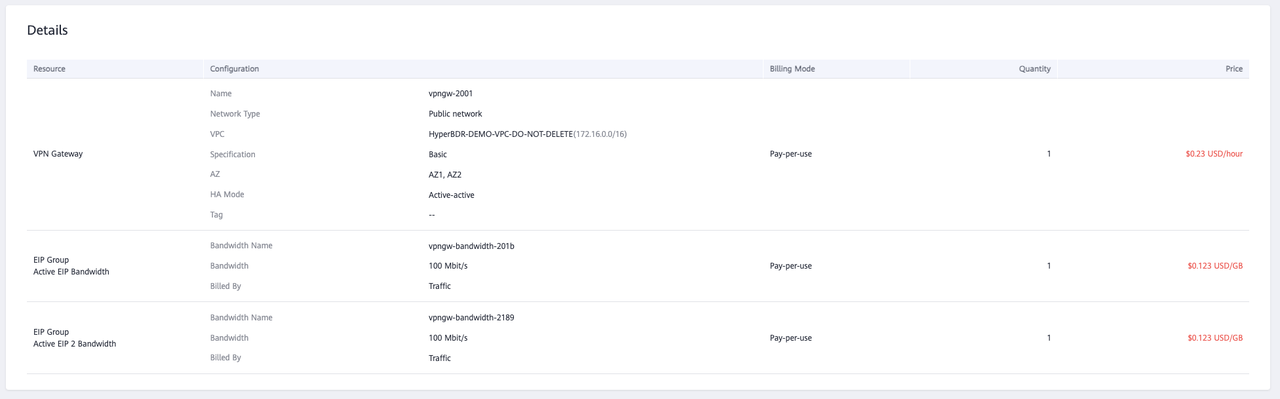Click Traffic value in vpngw-bandwidth-2189 row

[x=440, y=358]
